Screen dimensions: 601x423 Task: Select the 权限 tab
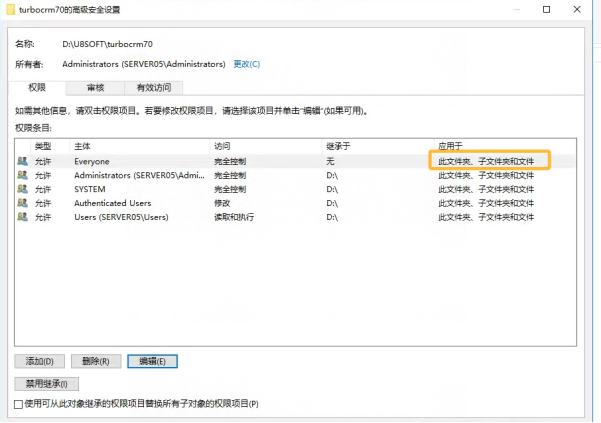37,87
